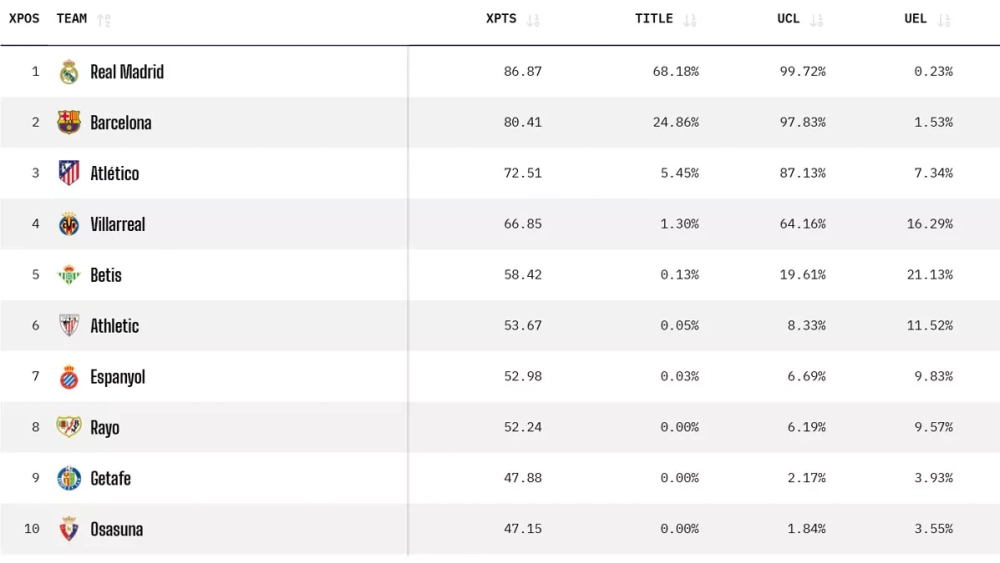
Task: Sort table by UEL column arrows
Action: (x=944, y=20)
